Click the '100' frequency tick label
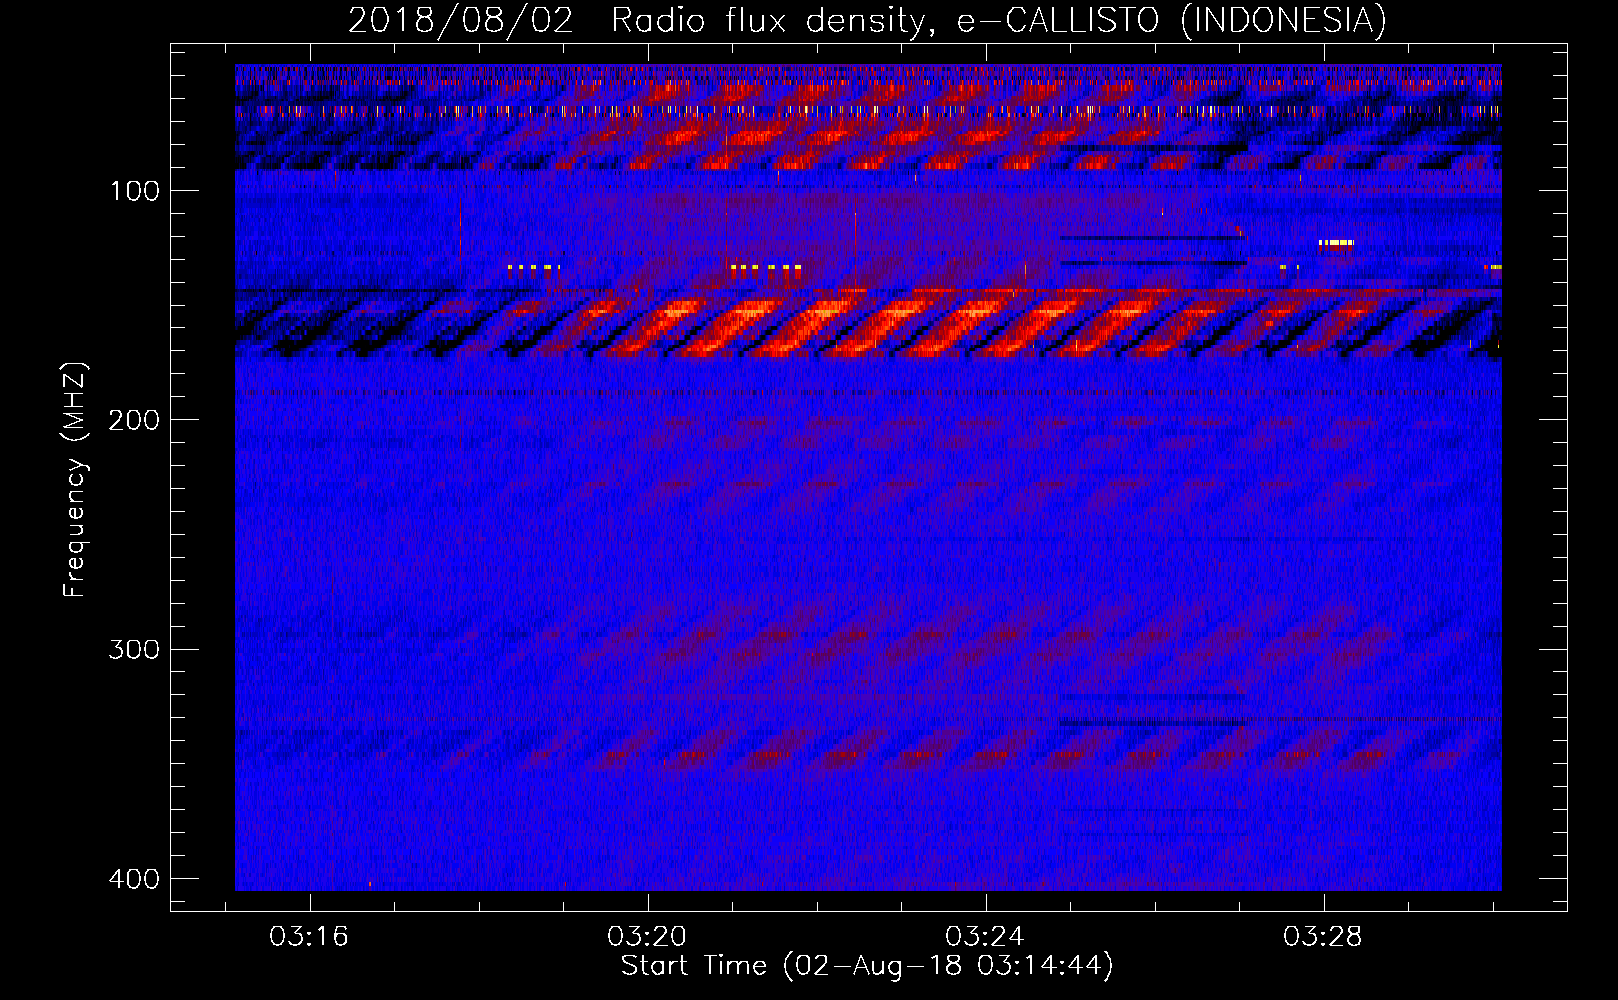This screenshot has height=1000, width=1618. coord(133,191)
